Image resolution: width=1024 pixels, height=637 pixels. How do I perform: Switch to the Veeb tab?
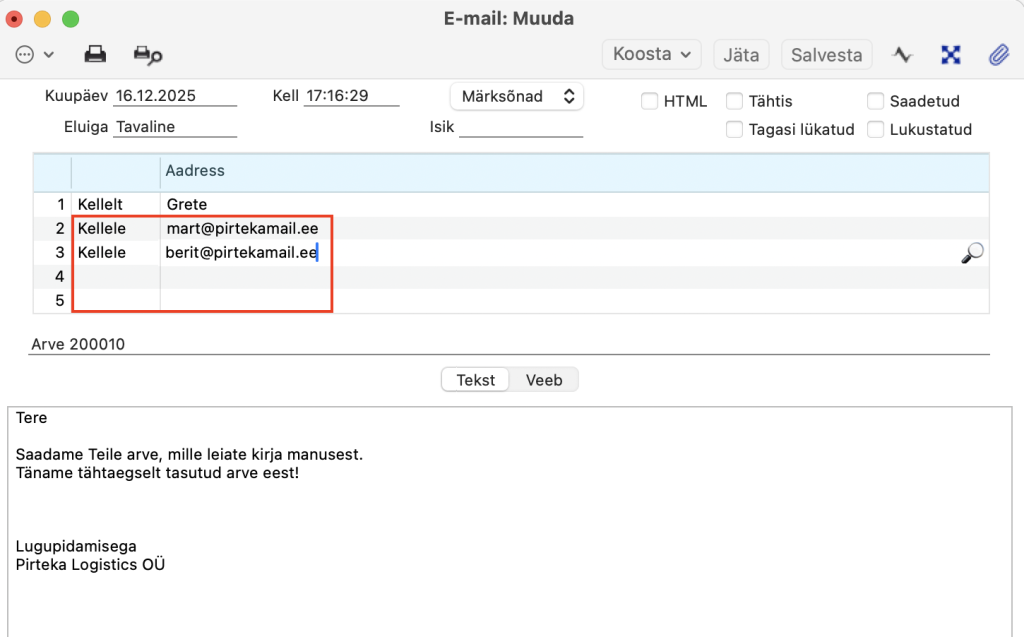point(544,380)
